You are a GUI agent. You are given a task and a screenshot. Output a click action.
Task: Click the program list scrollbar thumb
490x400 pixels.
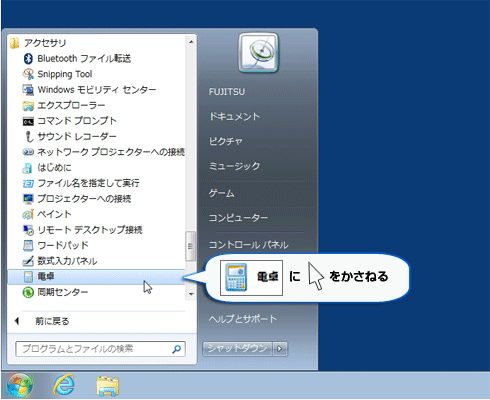coord(191,246)
